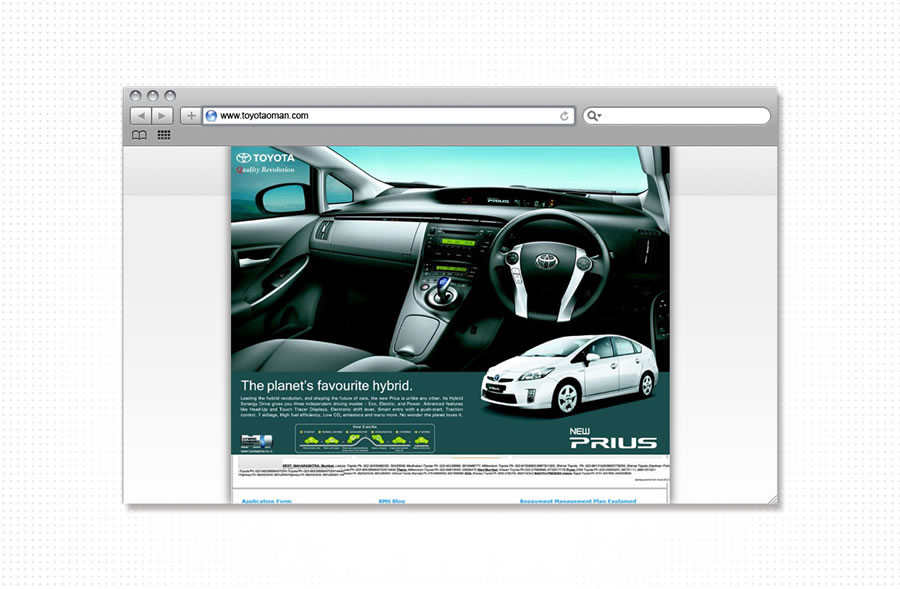
Task: Close the browser window with the leftmost round button
Action: 135,95
